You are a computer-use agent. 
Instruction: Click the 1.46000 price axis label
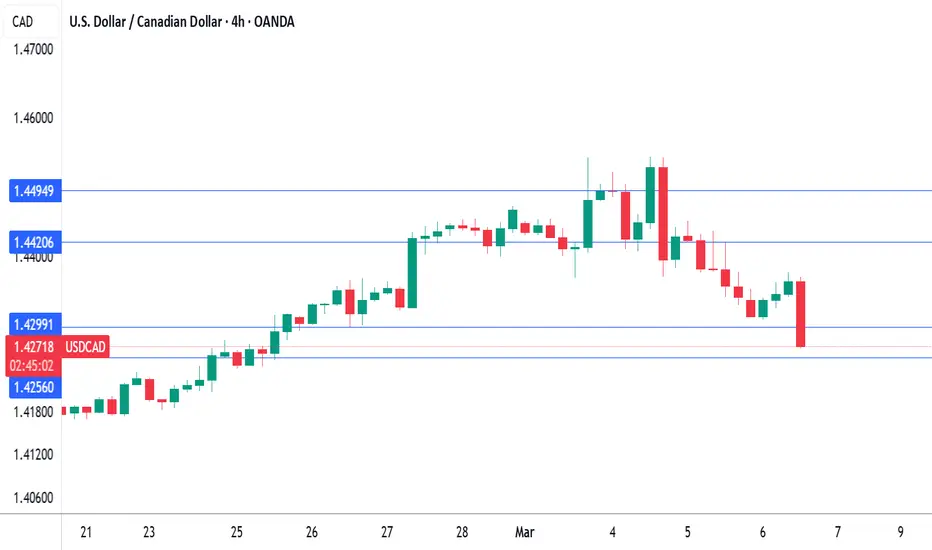click(33, 118)
